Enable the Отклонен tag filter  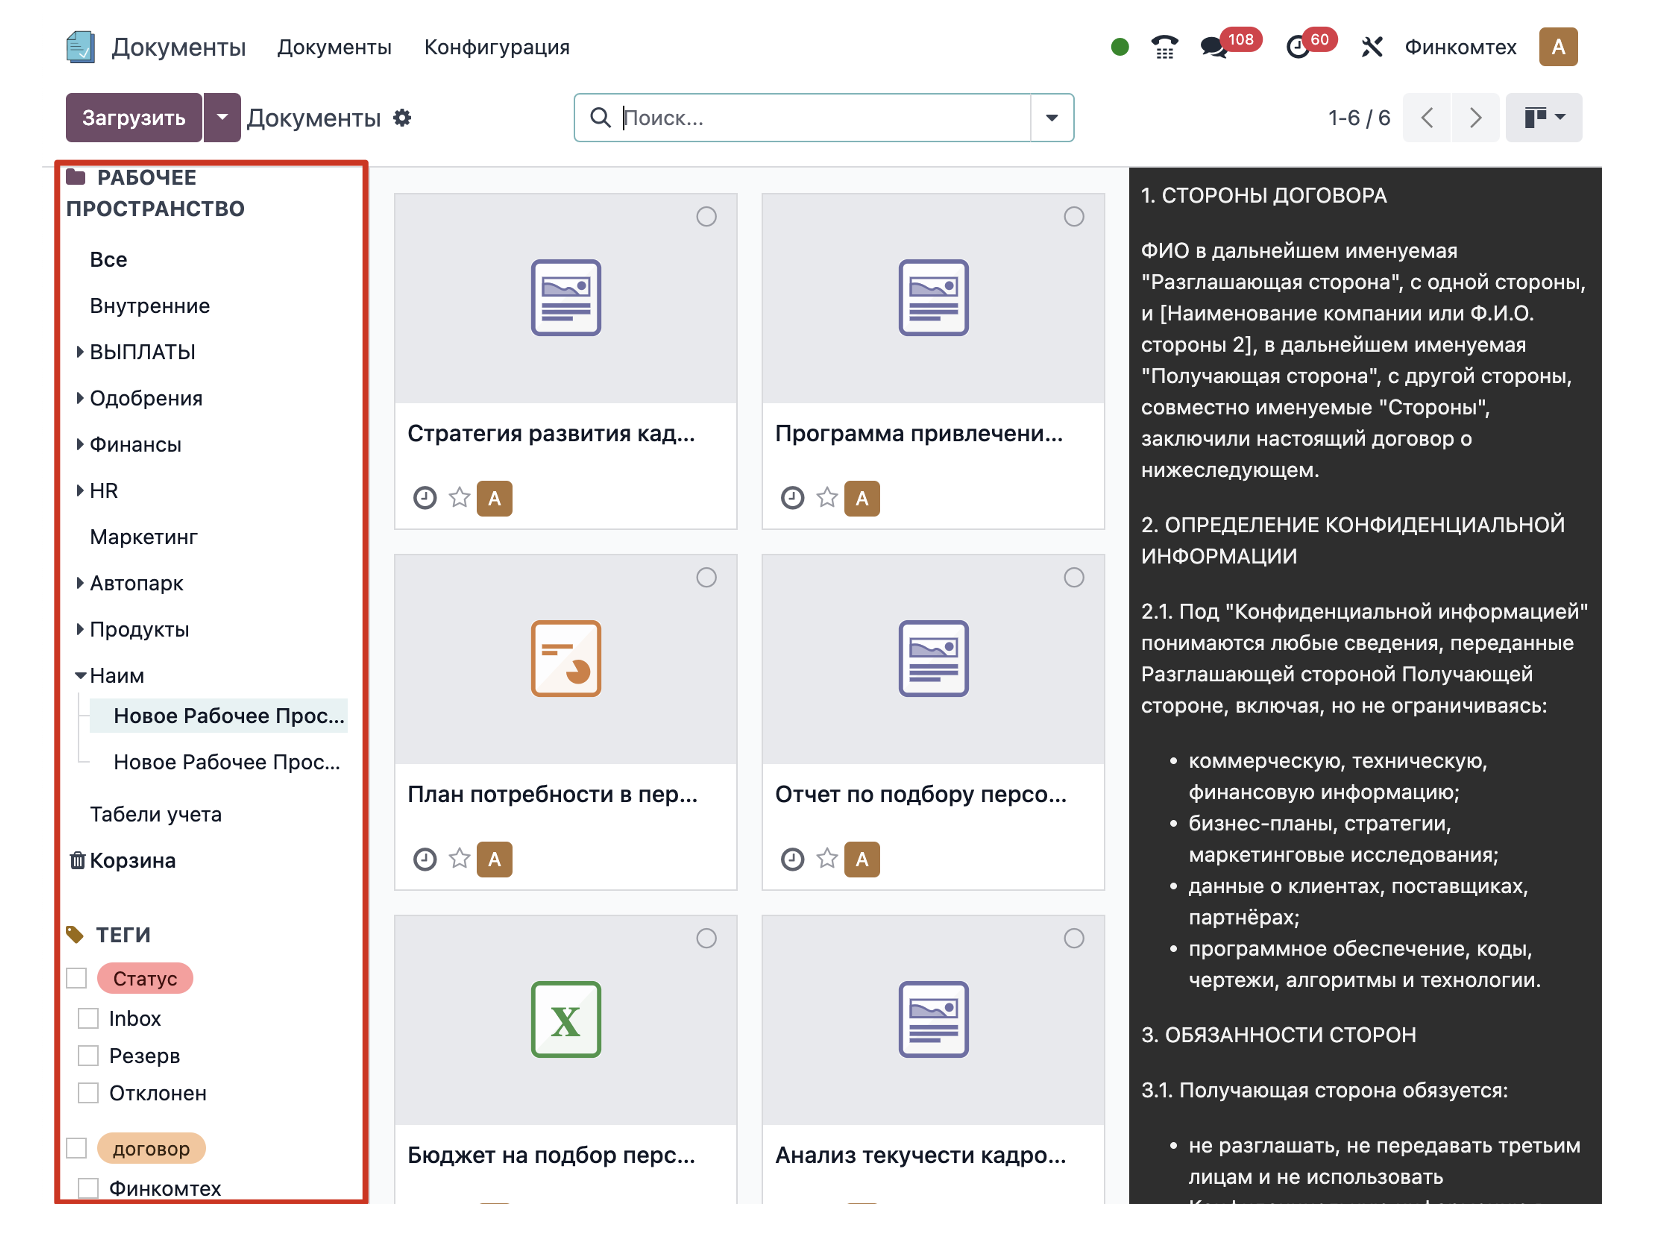coord(89,1093)
